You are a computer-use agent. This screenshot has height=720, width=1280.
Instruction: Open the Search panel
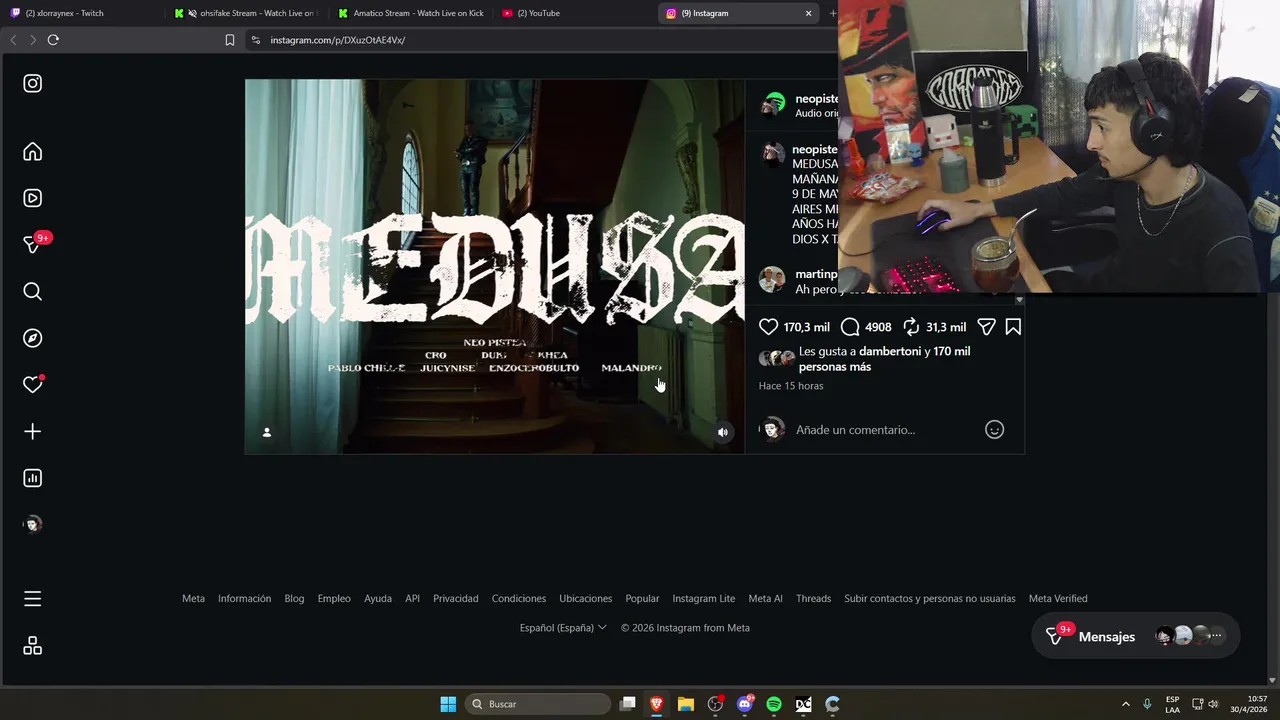click(x=33, y=292)
